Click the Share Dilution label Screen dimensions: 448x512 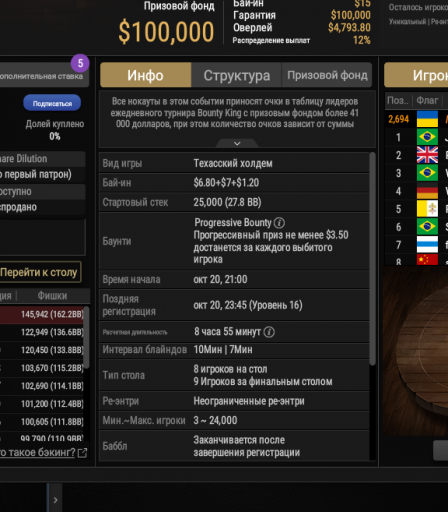pyautogui.click(x=24, y=159)
